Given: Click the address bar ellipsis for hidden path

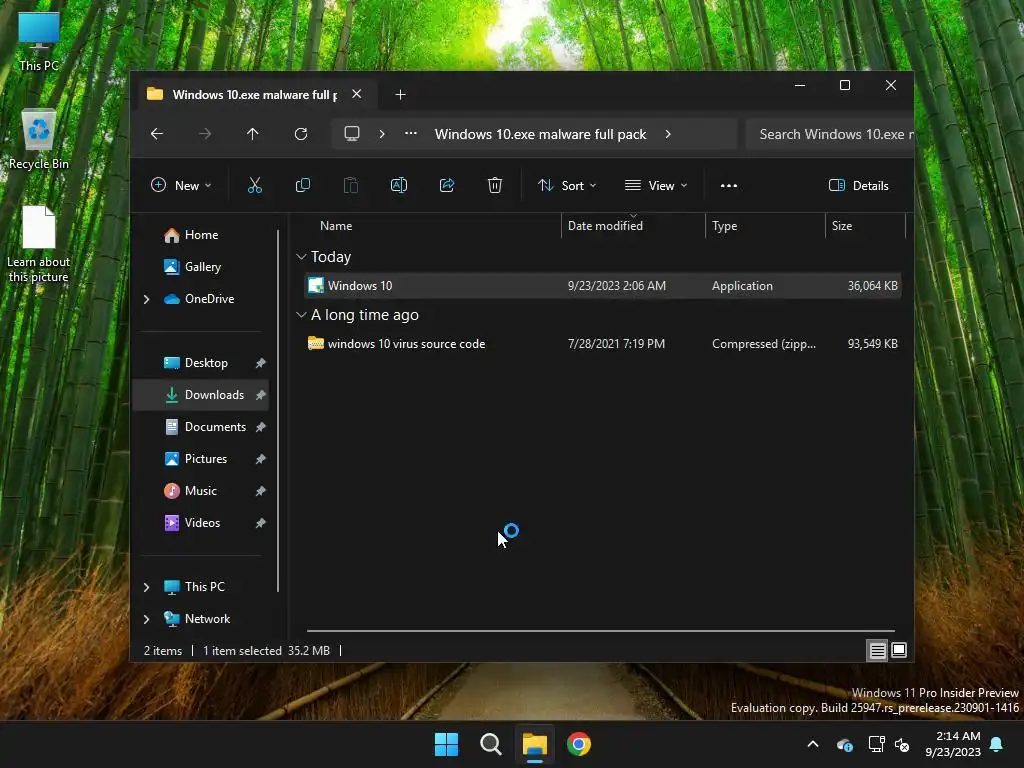Looking at the screenshot, I should pyautogui.click(x=411, y=133).
